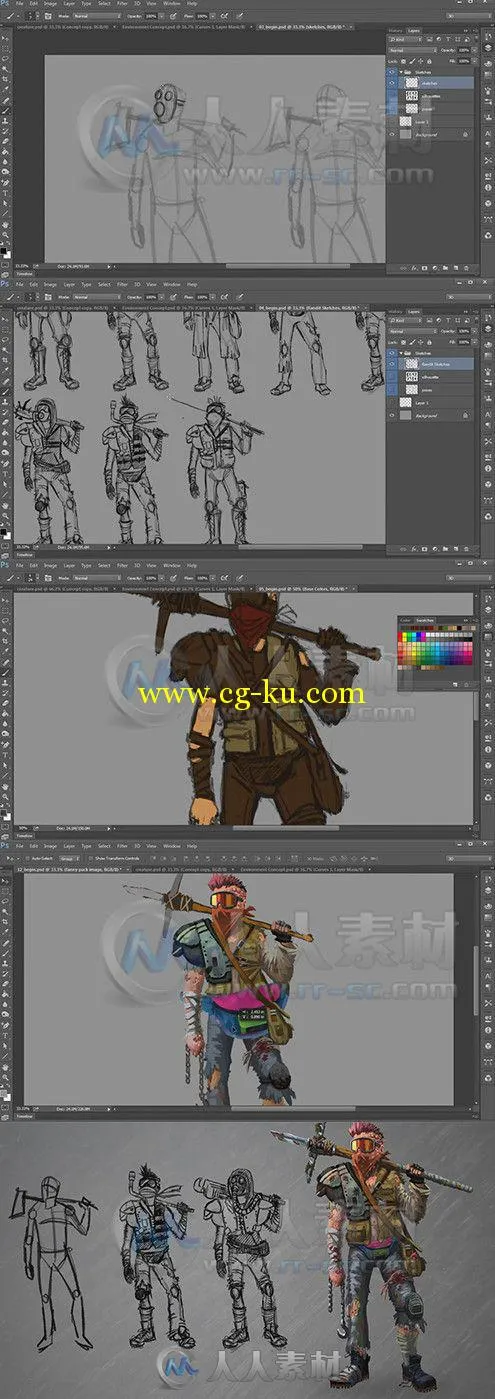This screenshot has width=495, height=1399.
Task: Open blend mode dropdown in 04_begin.psd Layers panel
Action: [x=413, y=331]
